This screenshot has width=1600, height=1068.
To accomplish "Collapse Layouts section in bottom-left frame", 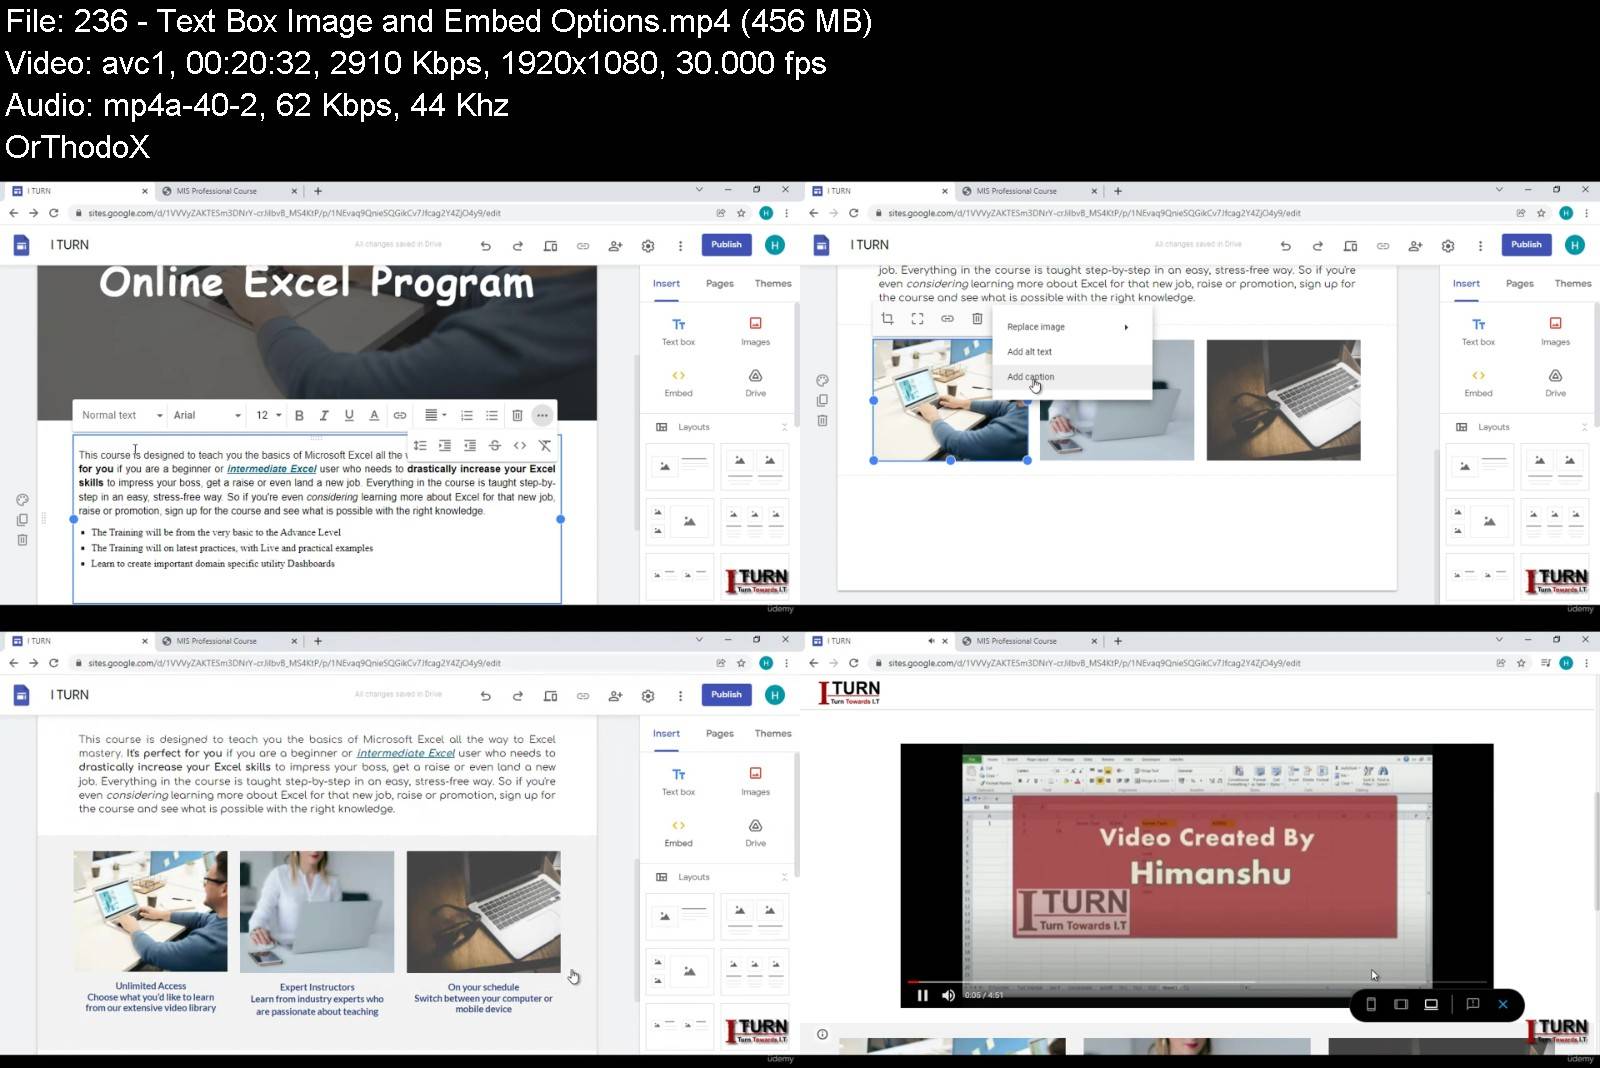I will pyautogui.click(x=784, y=877).
